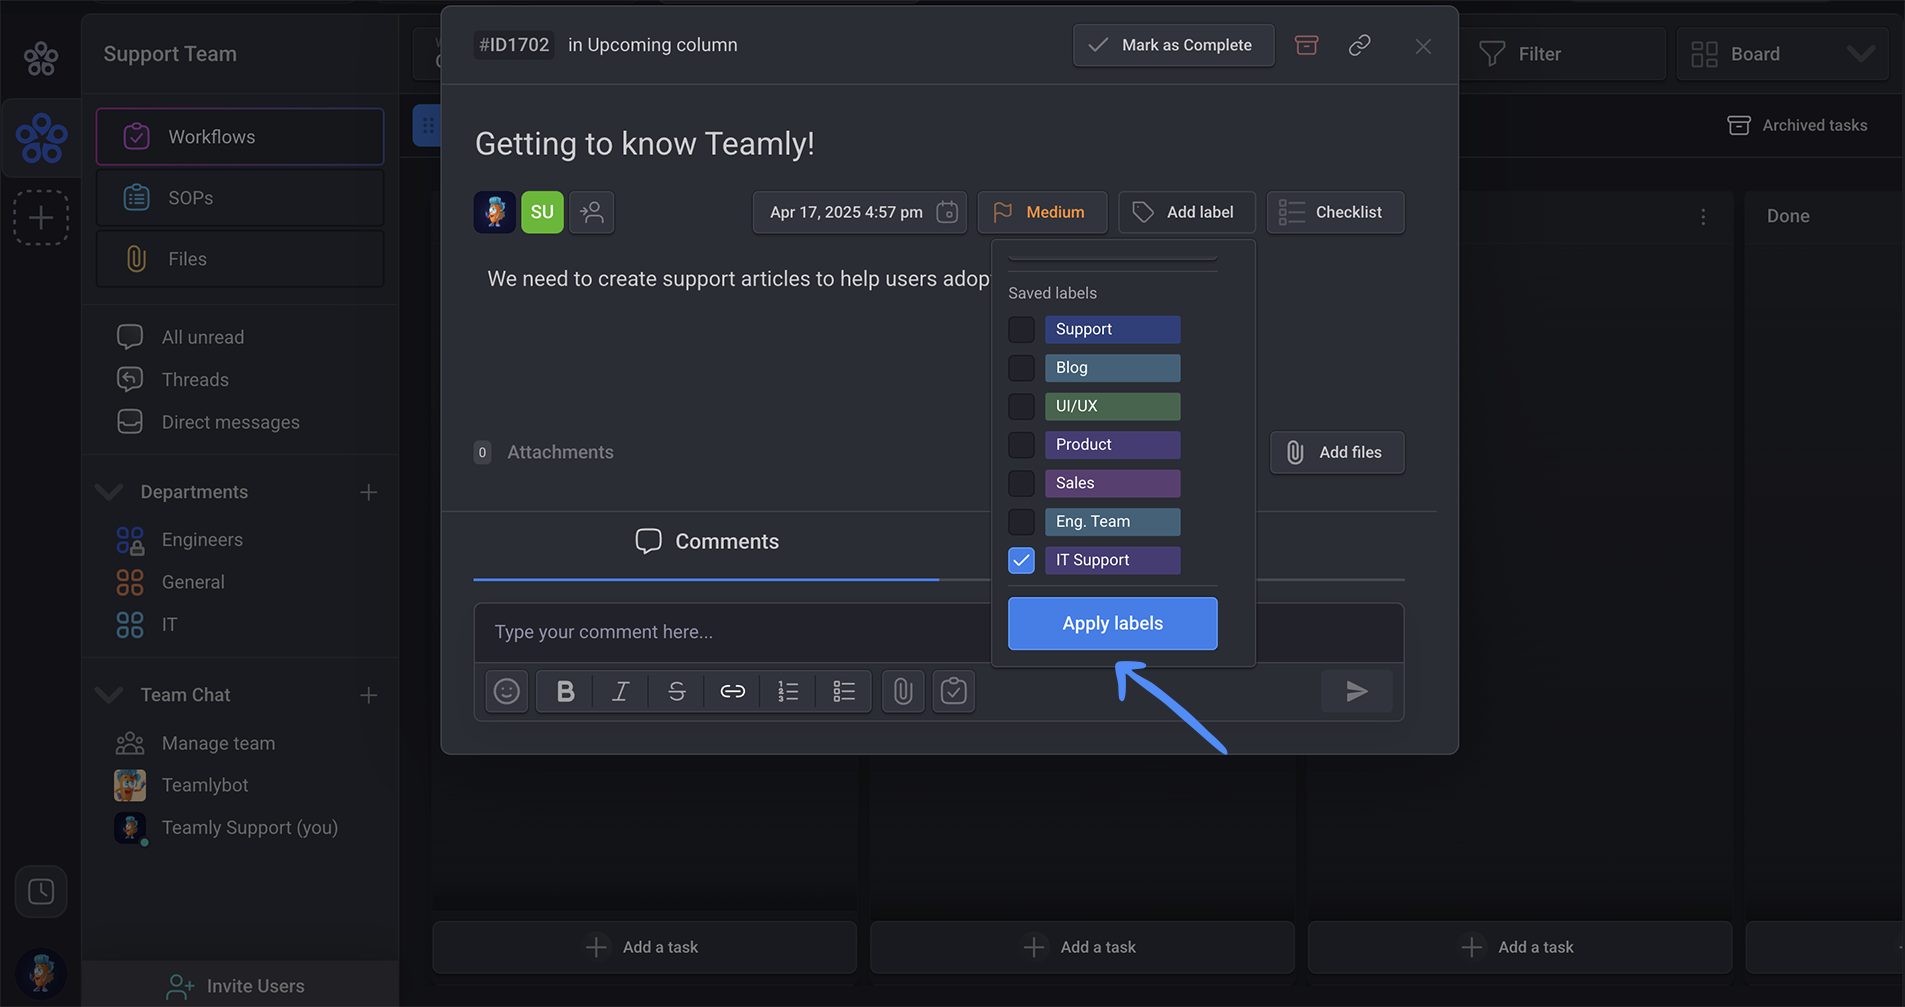Close the task modal with the X icon

(x=1423, y=46)
